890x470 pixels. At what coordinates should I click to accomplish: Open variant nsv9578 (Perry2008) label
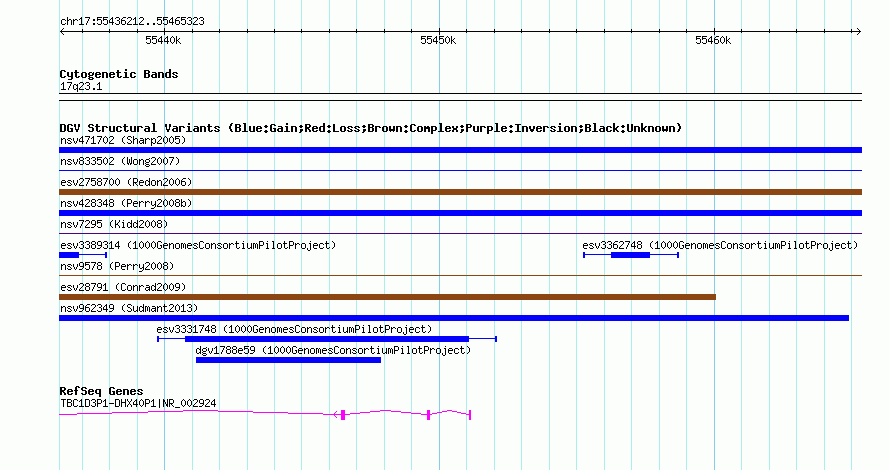point(117,266)
